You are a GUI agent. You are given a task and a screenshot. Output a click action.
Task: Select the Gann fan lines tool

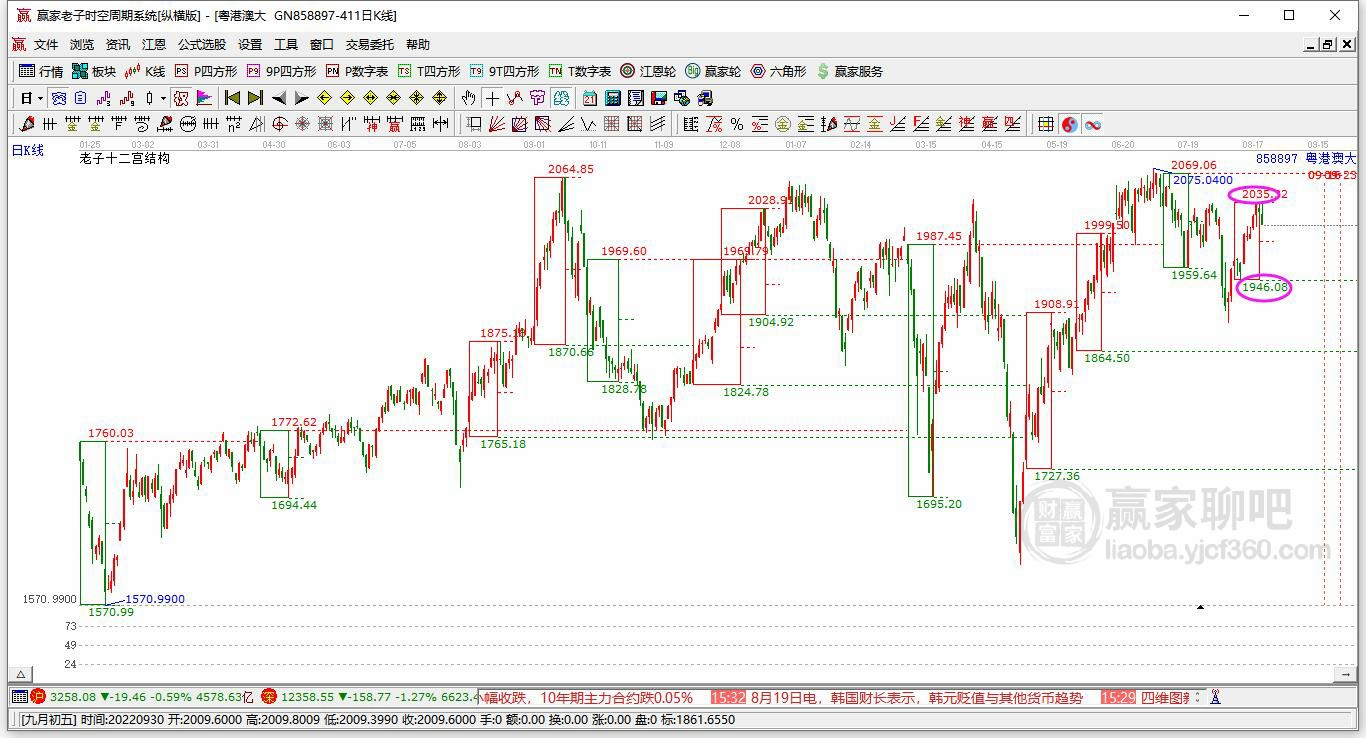click(496, 124)
